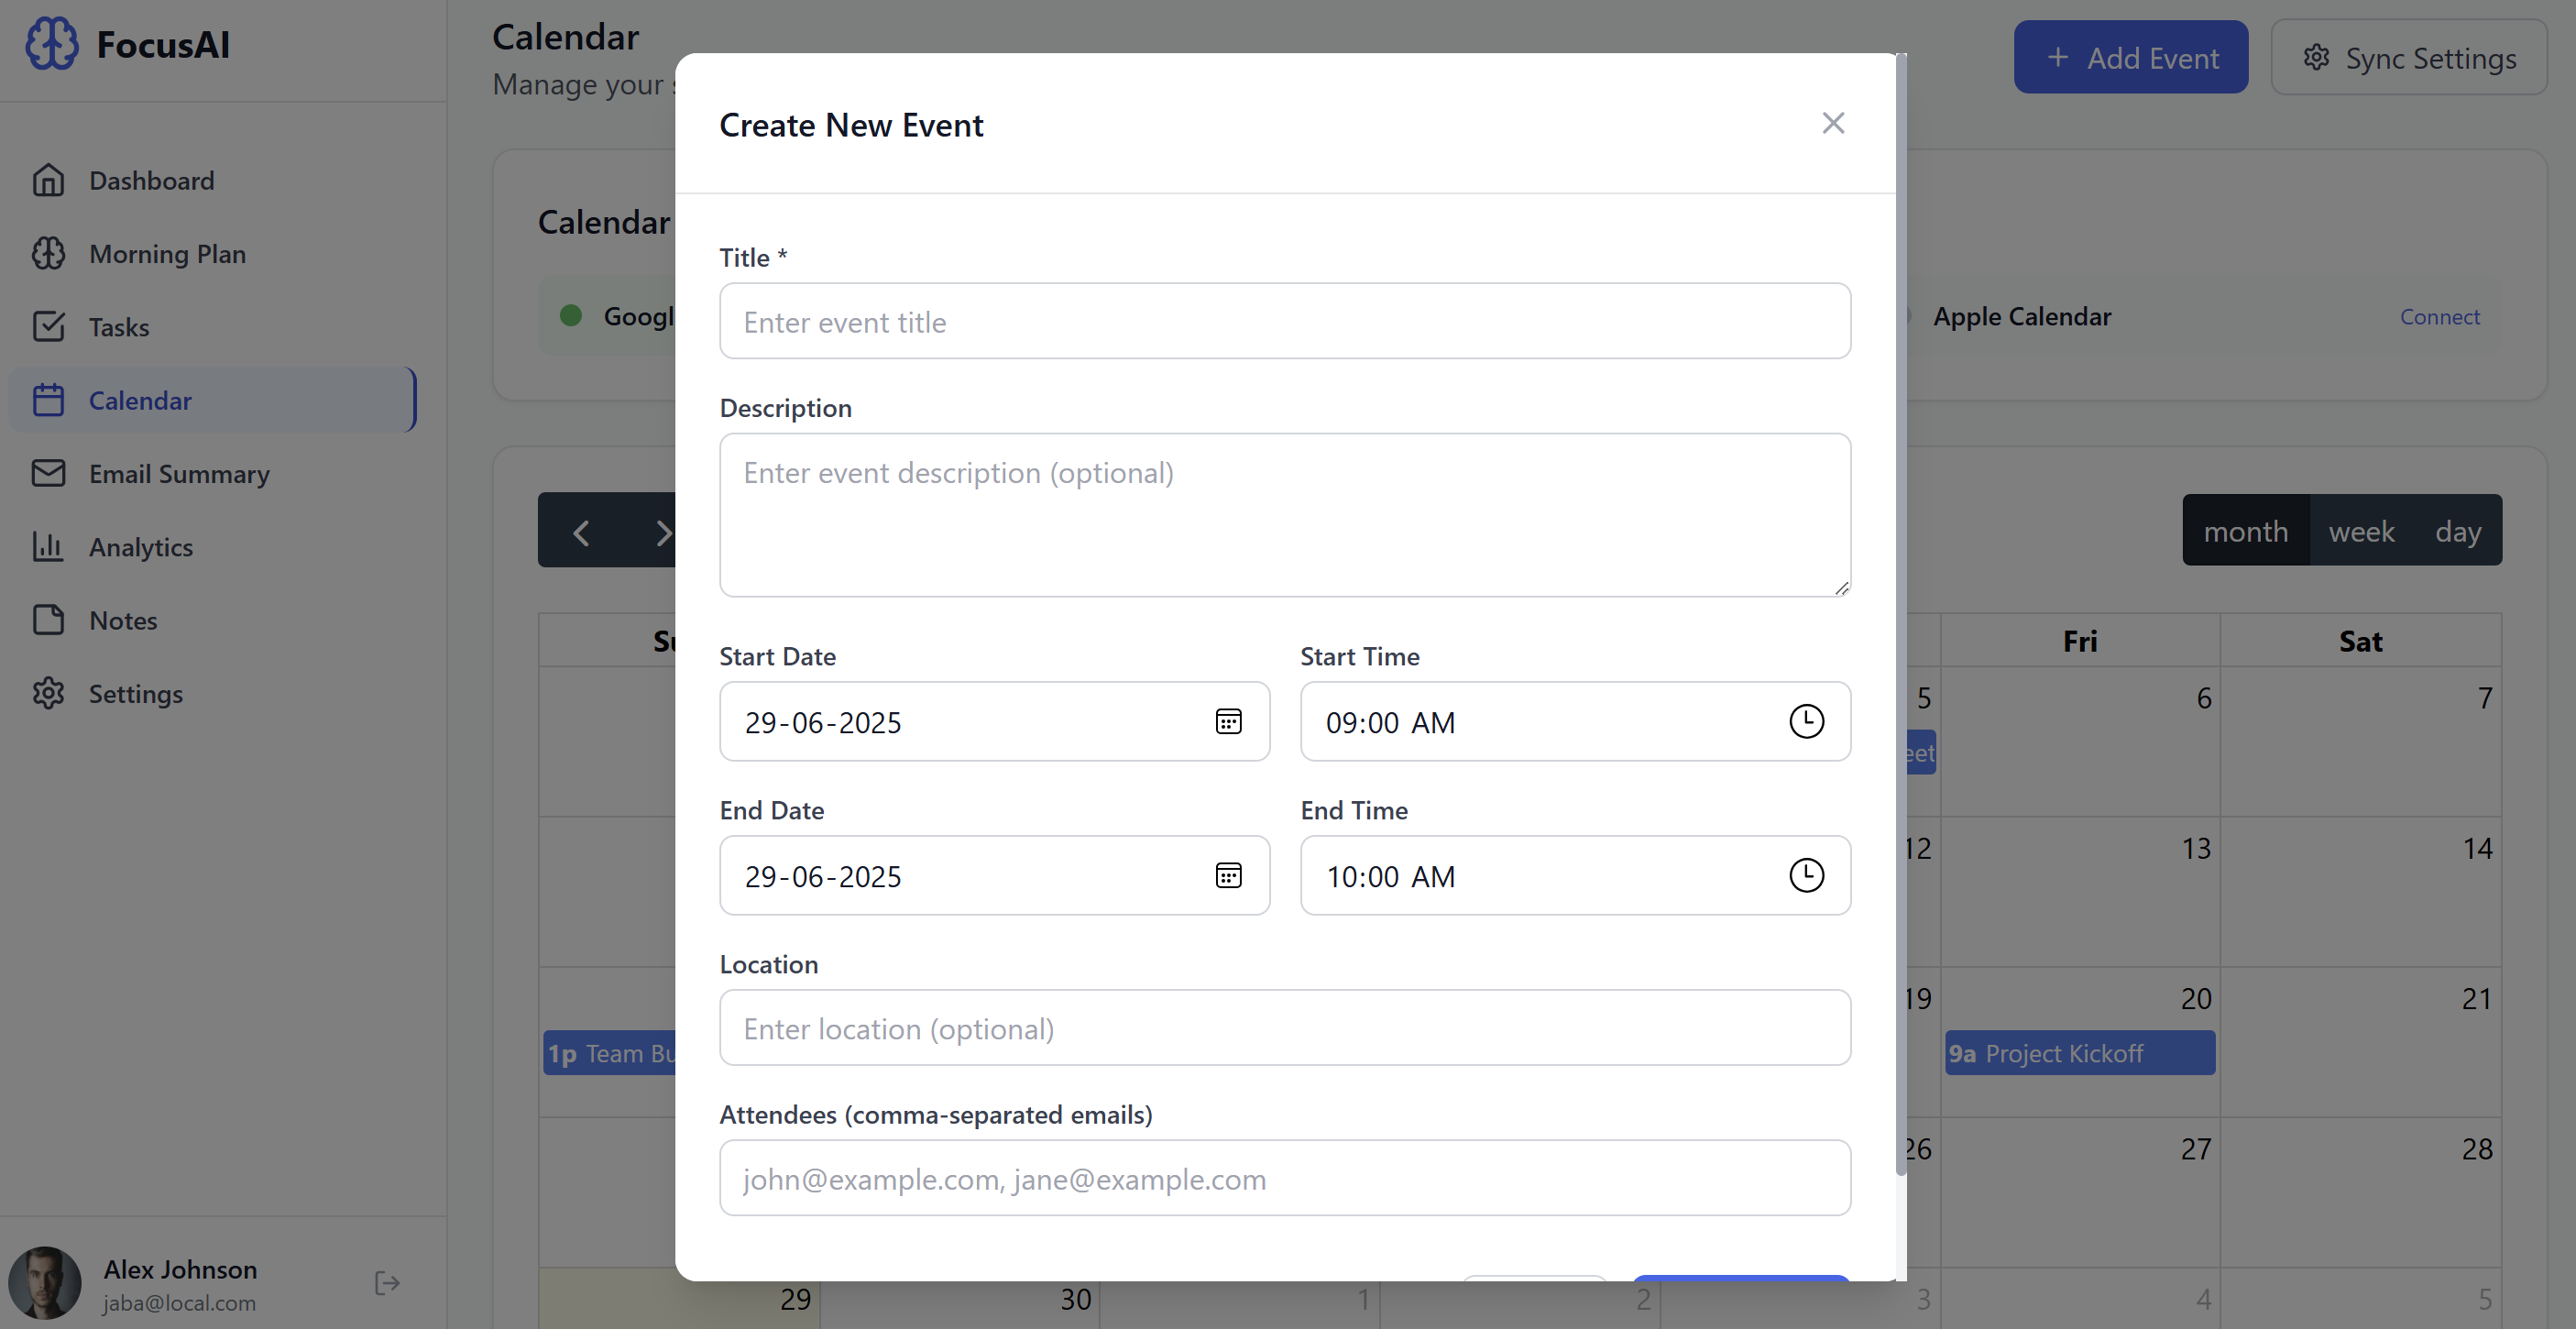Log out using the sign-out icon
This screenshot has height=1329, width=2576.
[x=386, y=1283]
